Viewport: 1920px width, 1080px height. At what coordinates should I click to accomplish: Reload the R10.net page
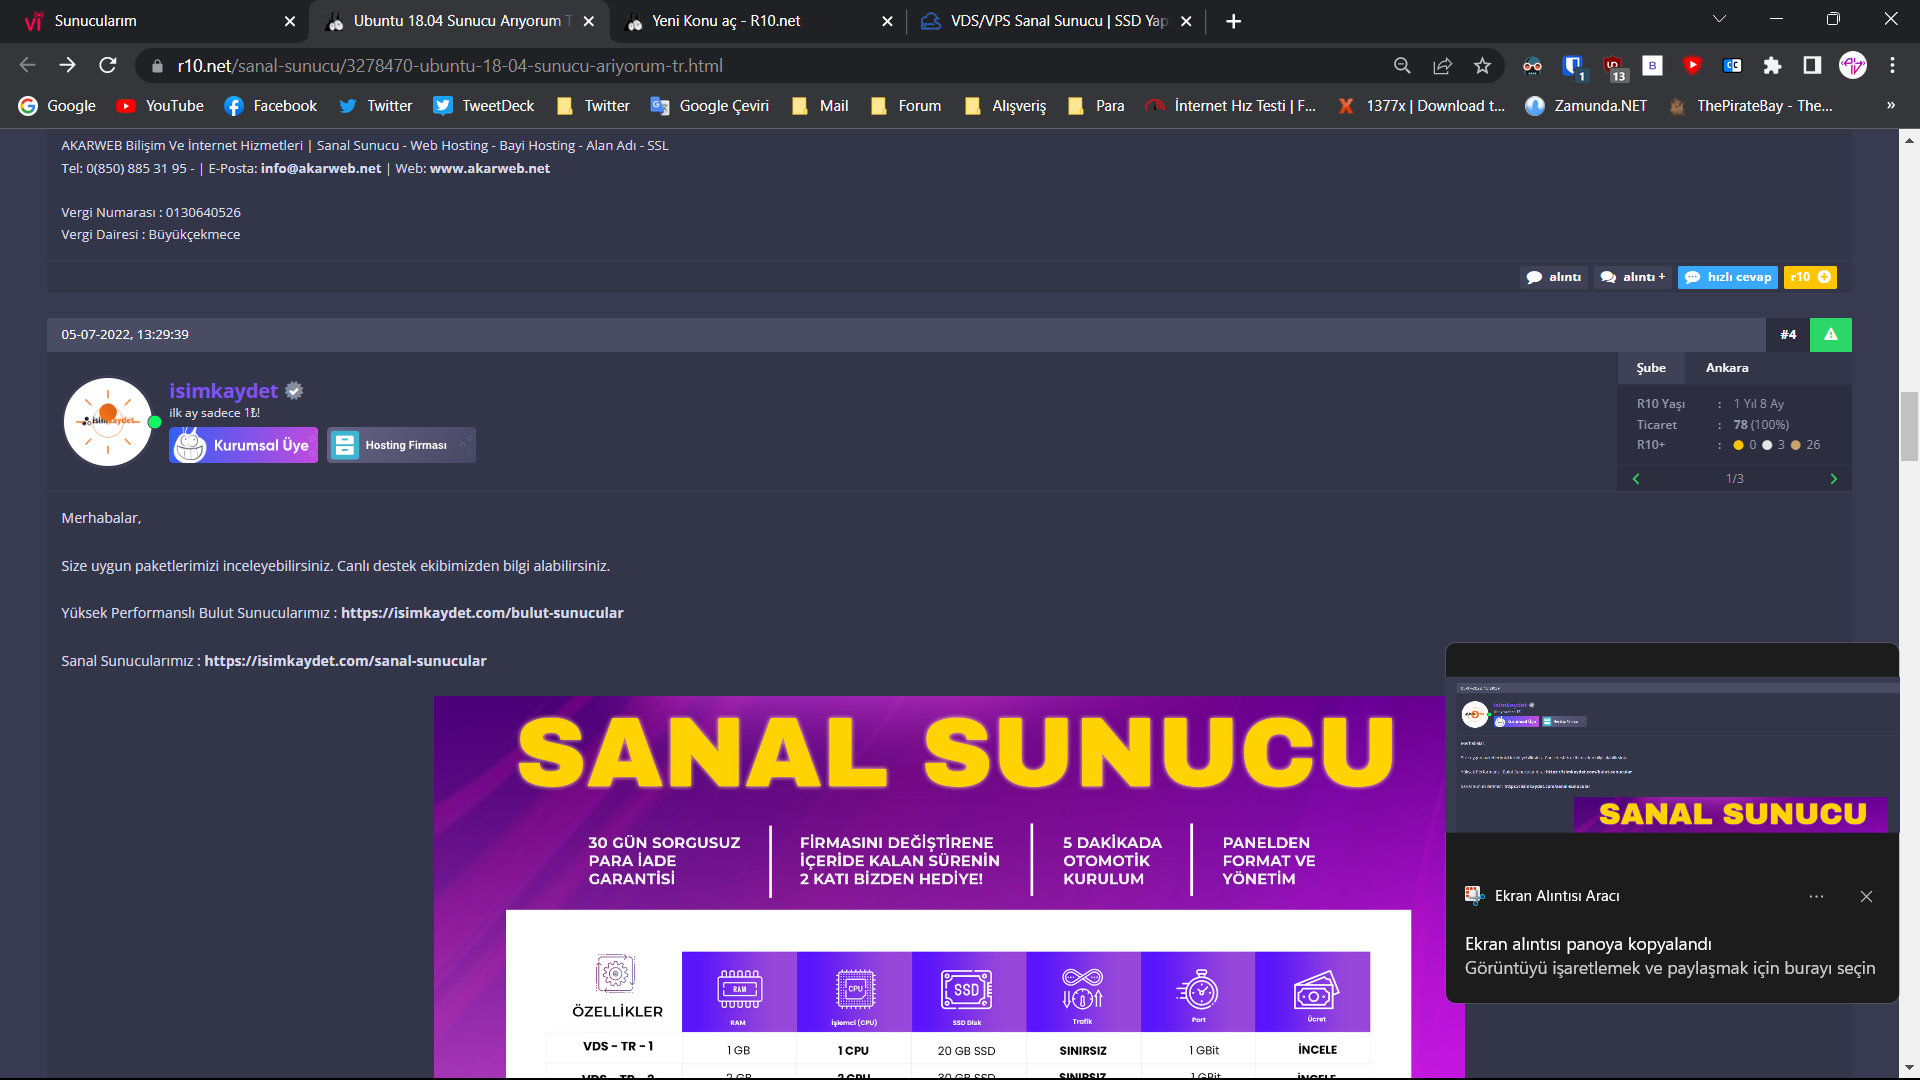[x=108, y=65]
